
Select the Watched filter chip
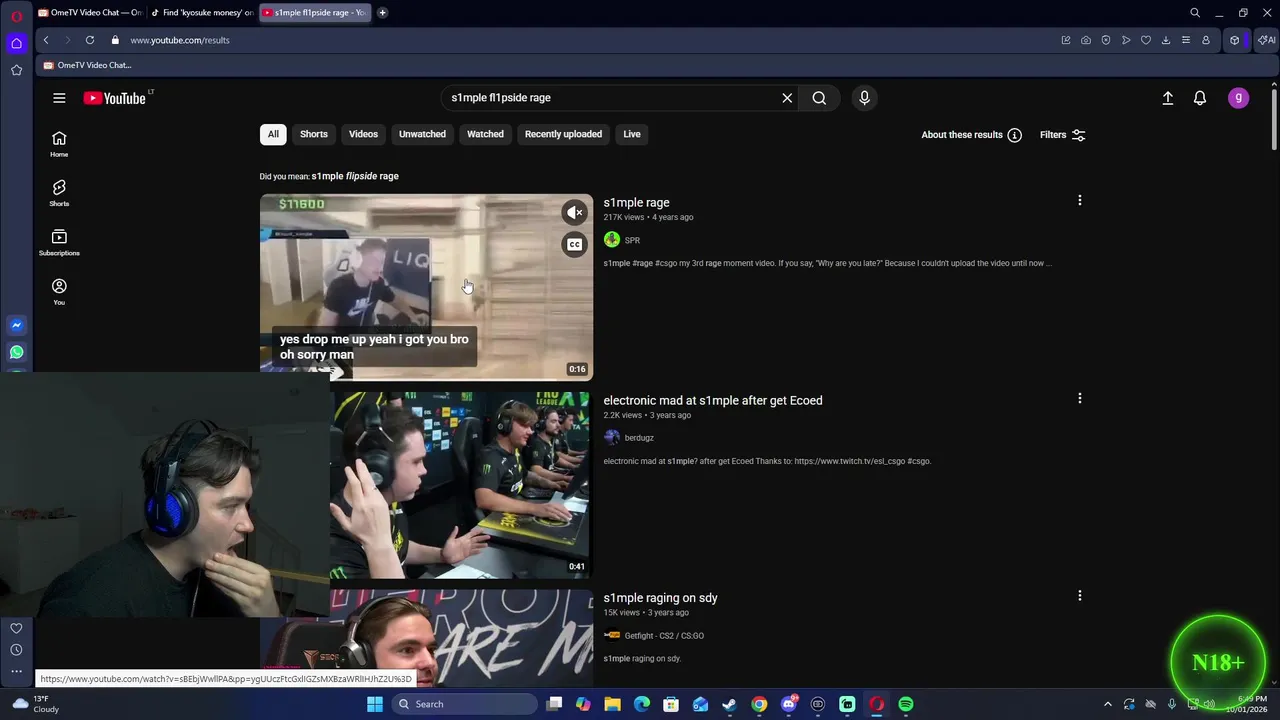tap(485, 134)
